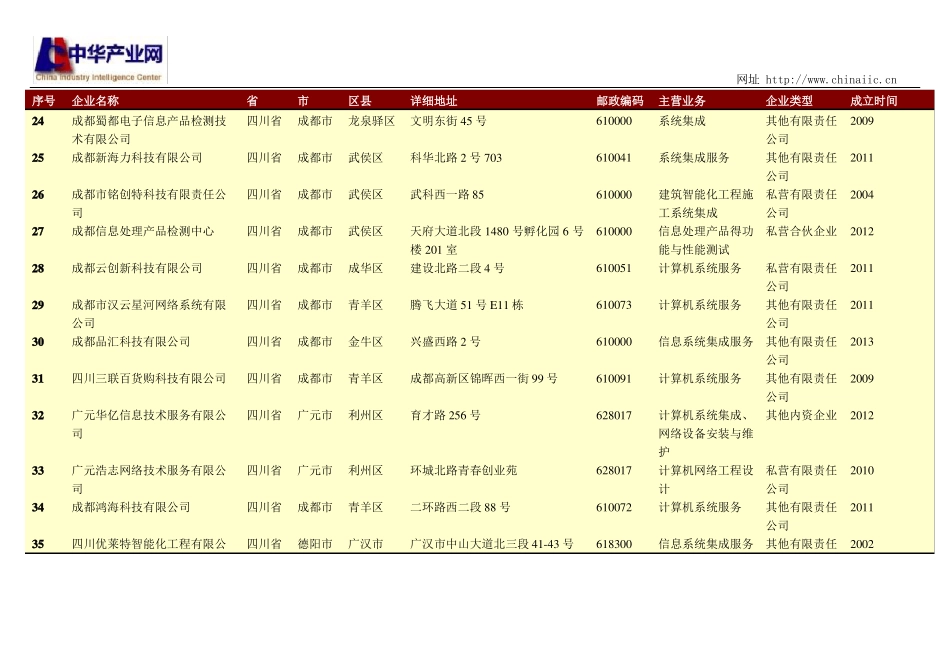Click company 成都市汉云星河网络系统有限公司
This screenshot has height=672, width=950.
pyautogui.click(x=149, y=314)
